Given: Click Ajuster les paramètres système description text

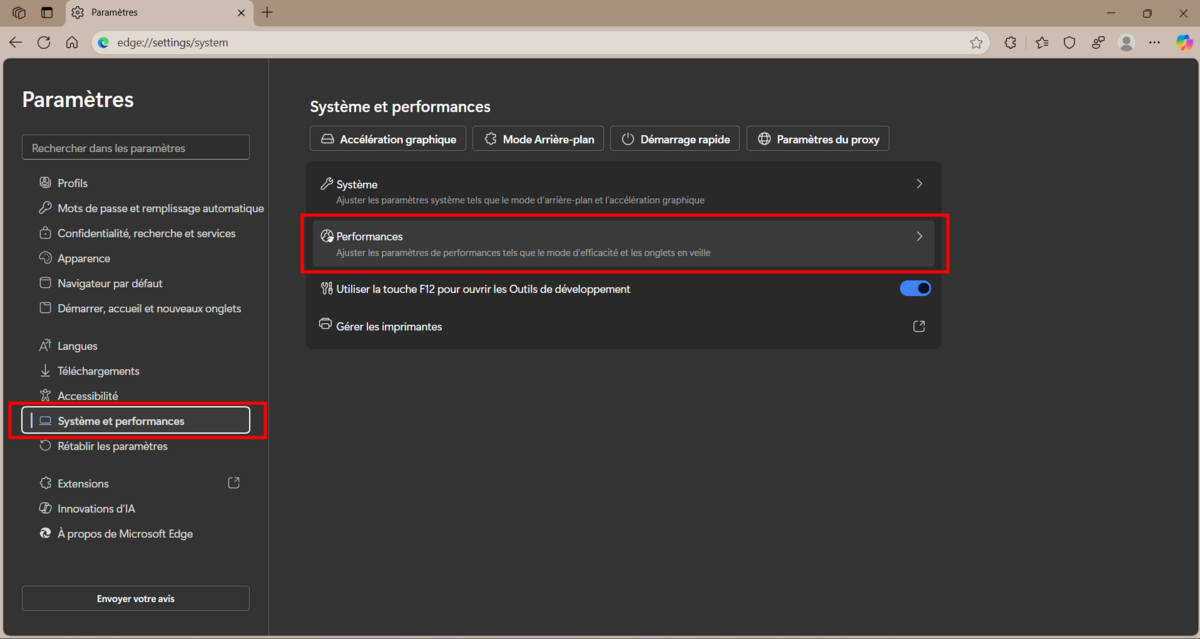Looking at the screenshot, I should pos(520,200).
